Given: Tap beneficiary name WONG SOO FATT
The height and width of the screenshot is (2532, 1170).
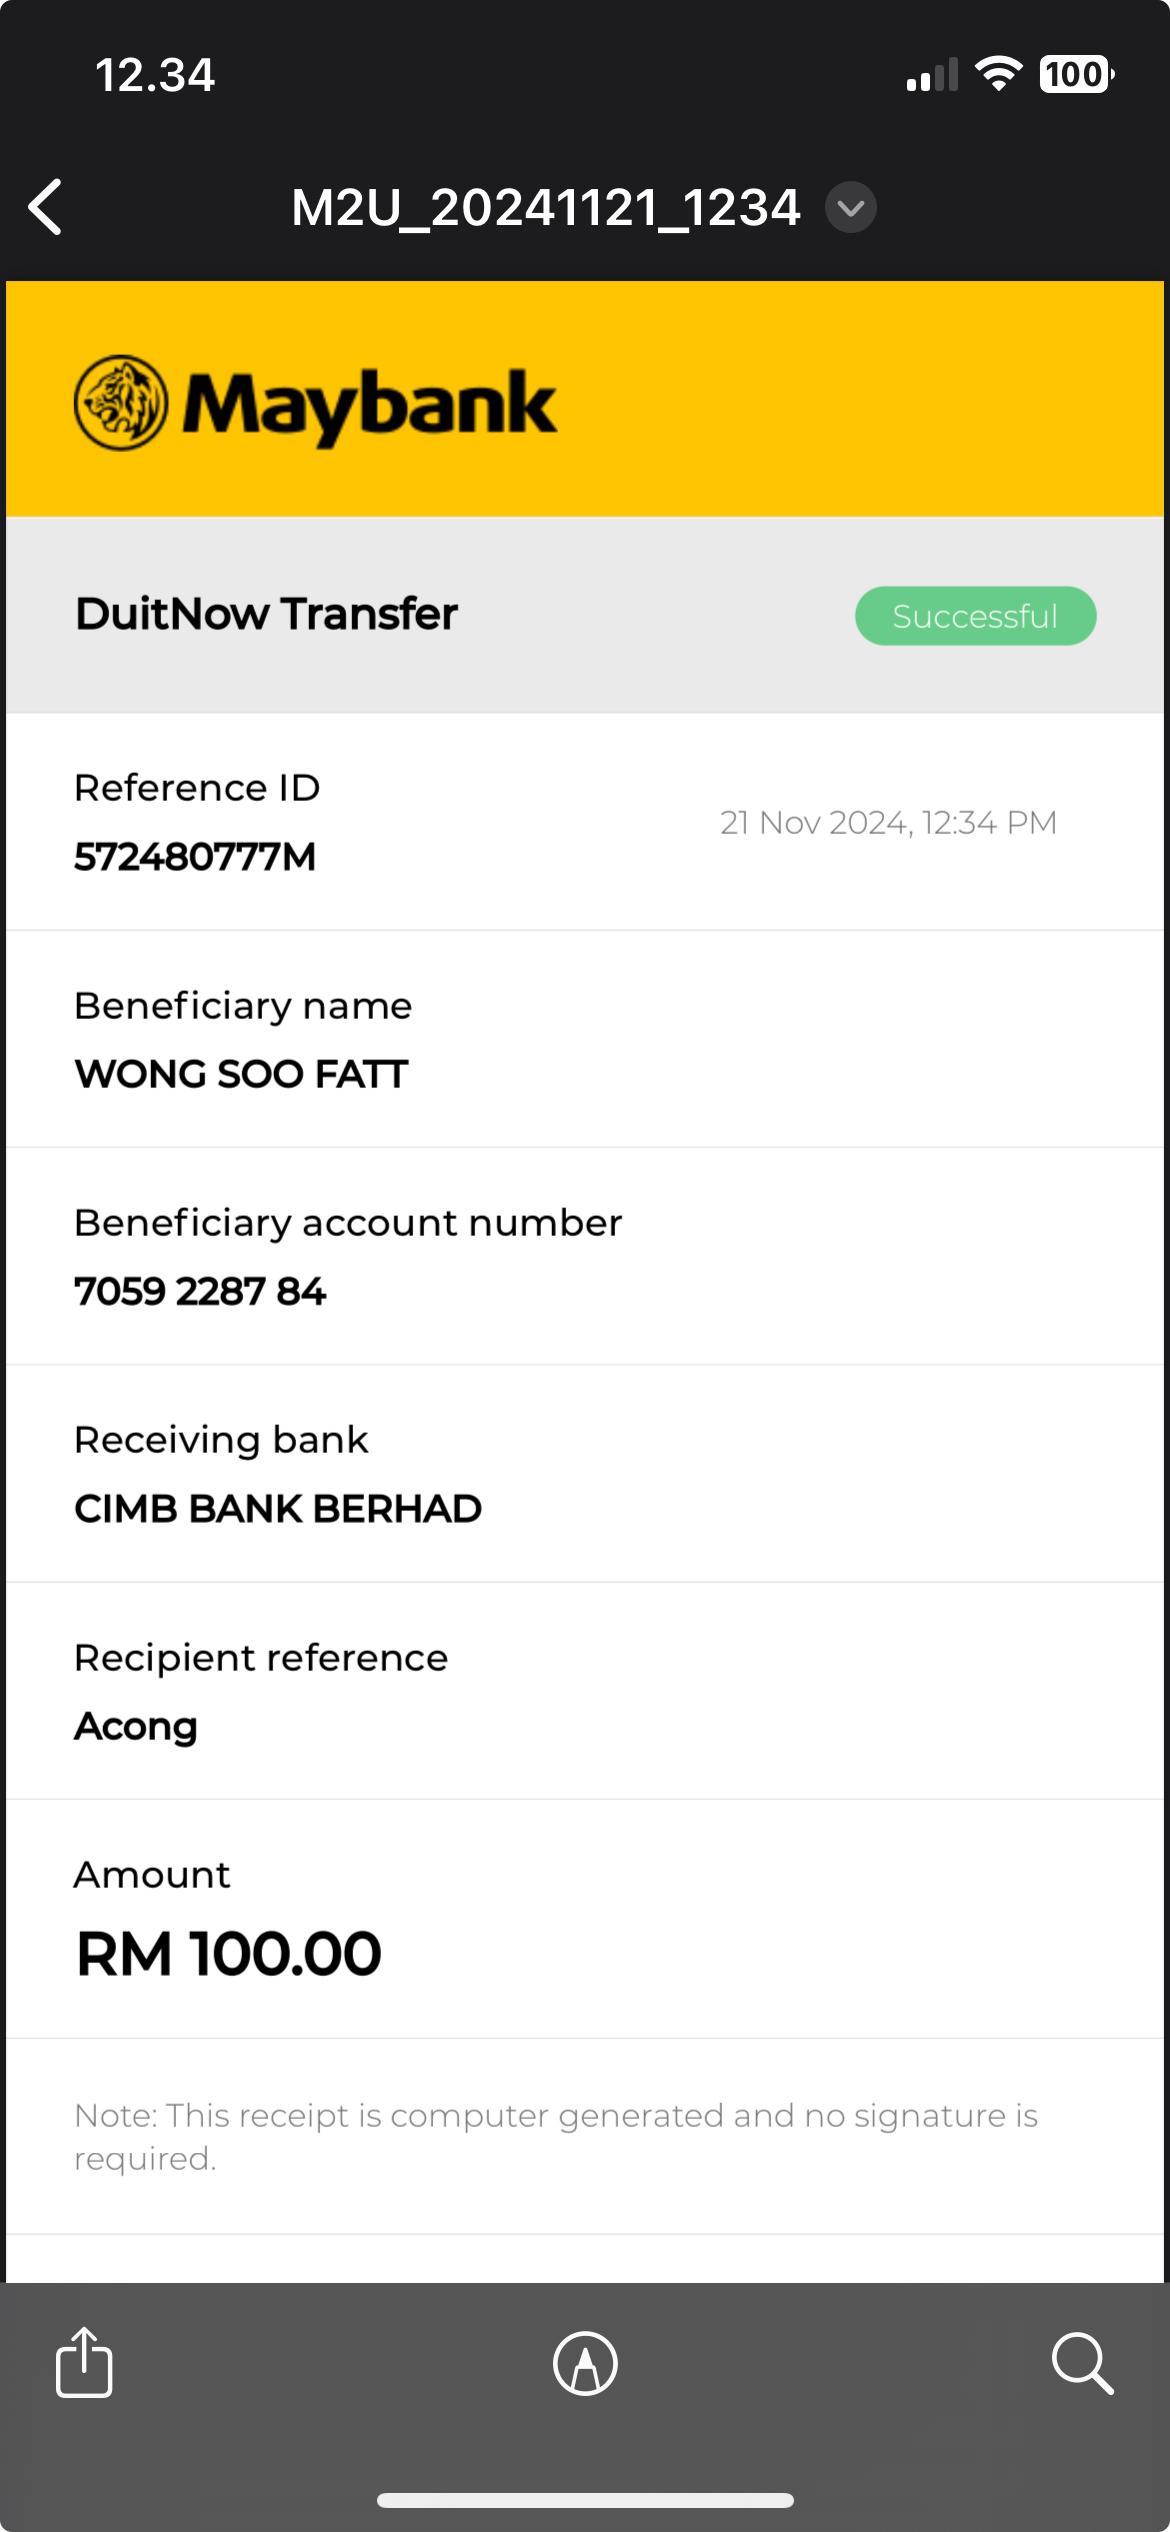Looking at the screenshot, I should [x=241, y=1074].
